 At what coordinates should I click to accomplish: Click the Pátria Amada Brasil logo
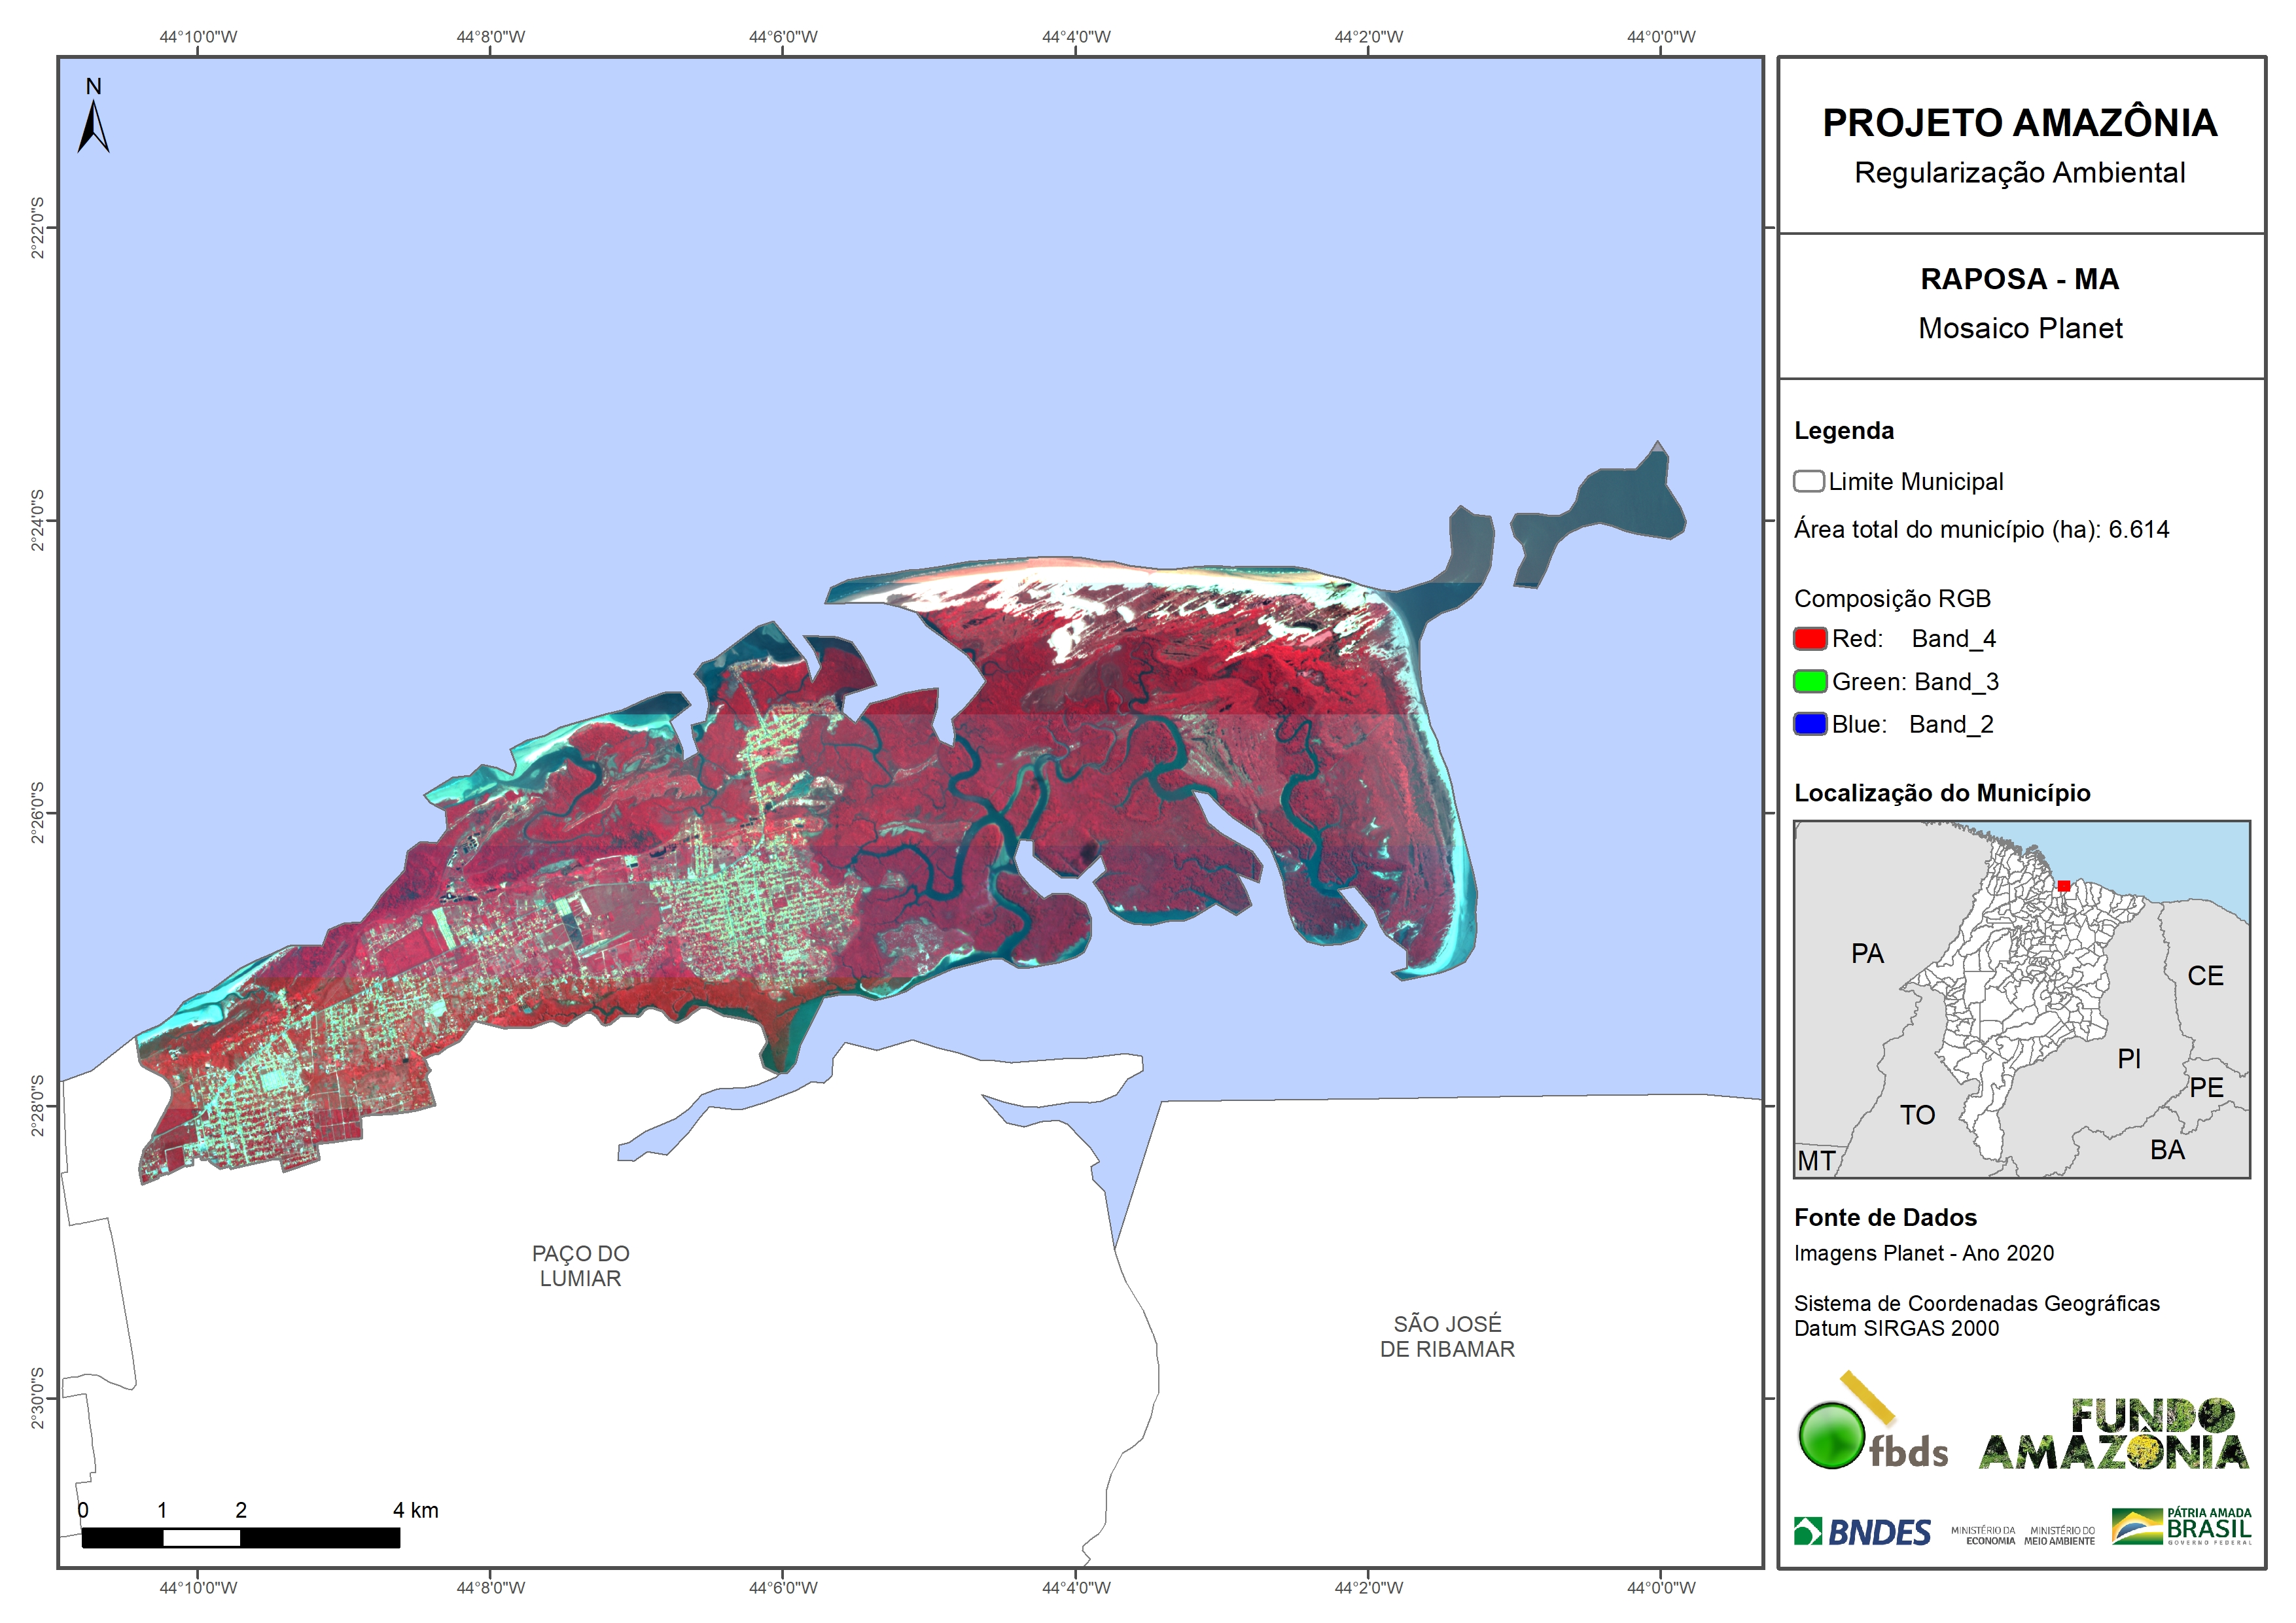2181,1527
